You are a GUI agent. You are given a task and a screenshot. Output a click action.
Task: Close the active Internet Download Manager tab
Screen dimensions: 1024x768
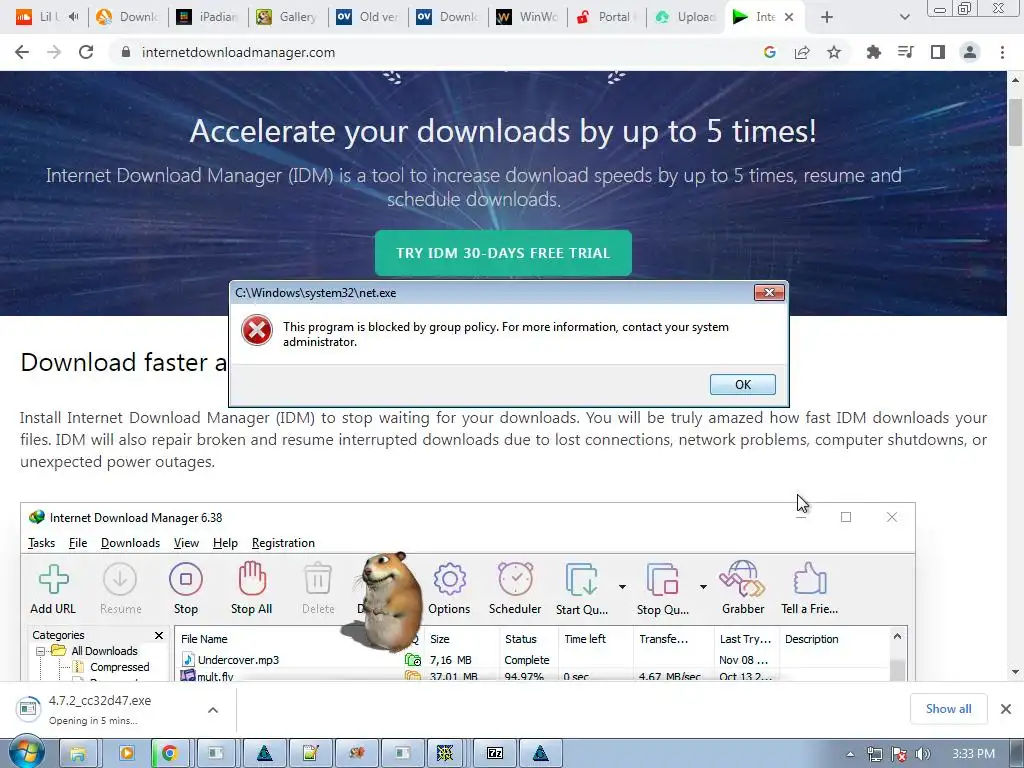(789, 17)
